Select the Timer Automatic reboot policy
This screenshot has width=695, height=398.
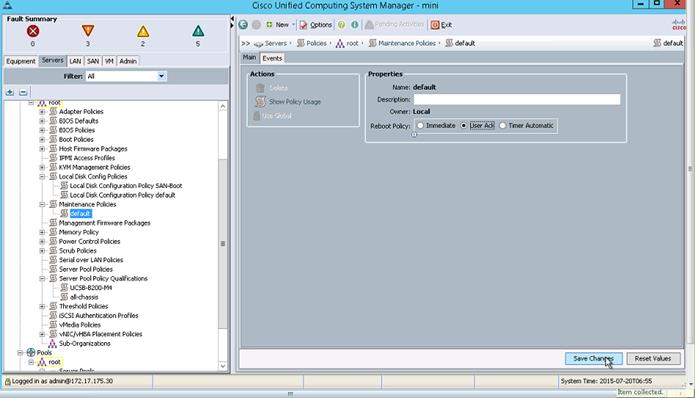coord(502,125)
